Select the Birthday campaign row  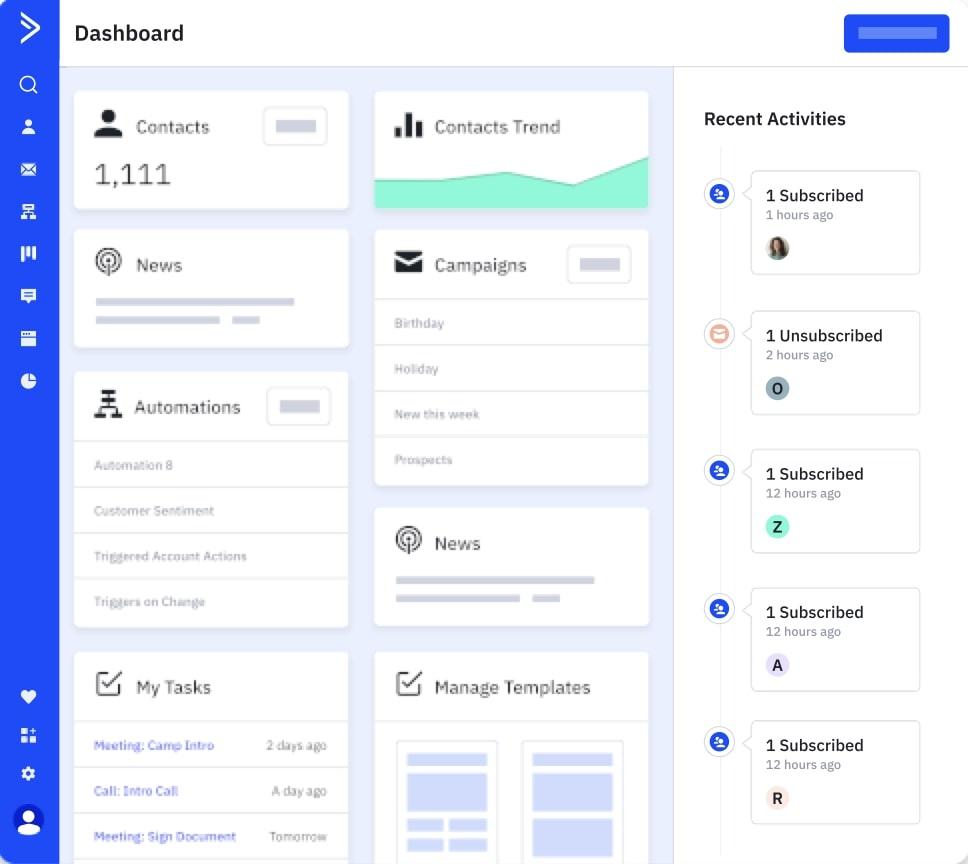tap(511, 323)
